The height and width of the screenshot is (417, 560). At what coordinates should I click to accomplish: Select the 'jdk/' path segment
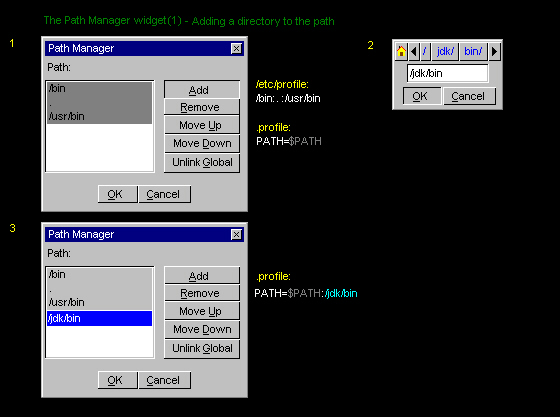coord(445,51)
